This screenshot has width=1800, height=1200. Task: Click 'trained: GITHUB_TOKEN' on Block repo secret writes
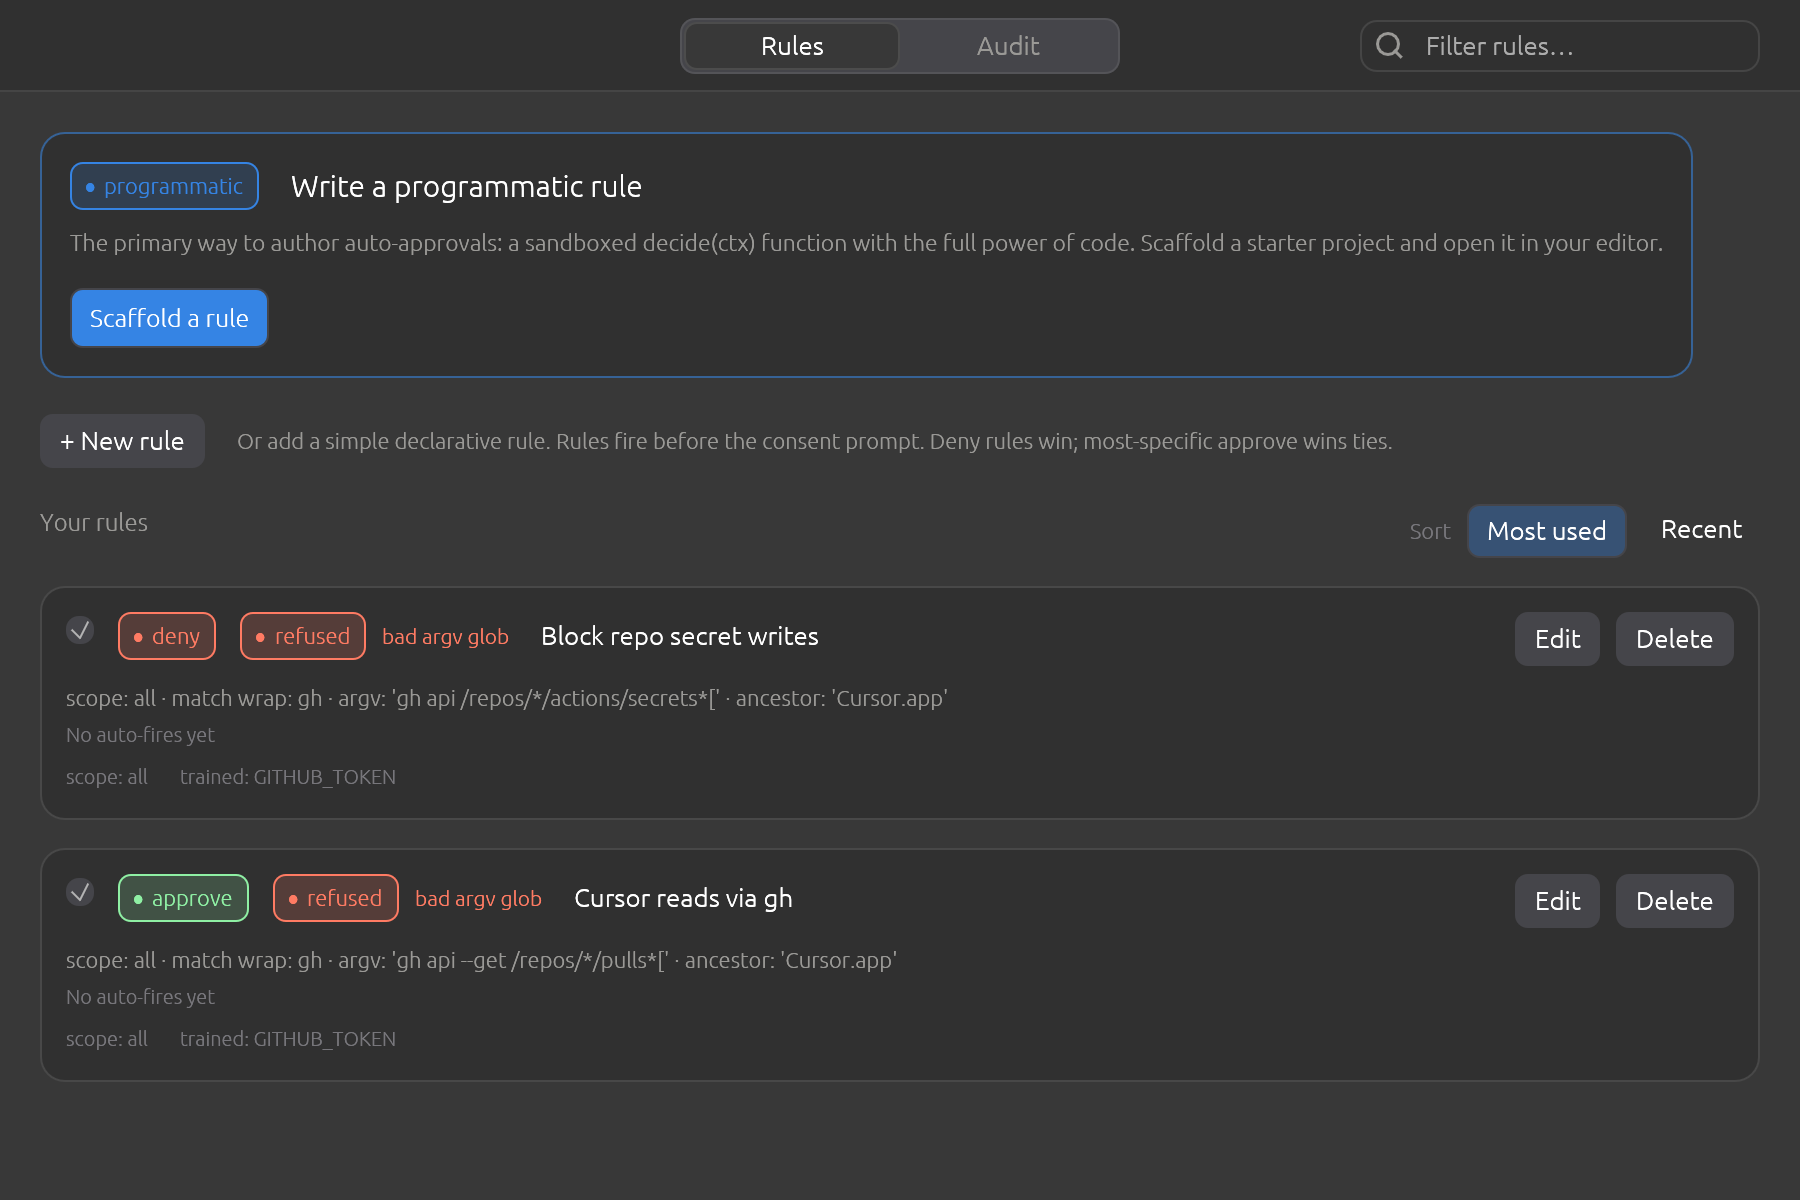pos(288,777)
